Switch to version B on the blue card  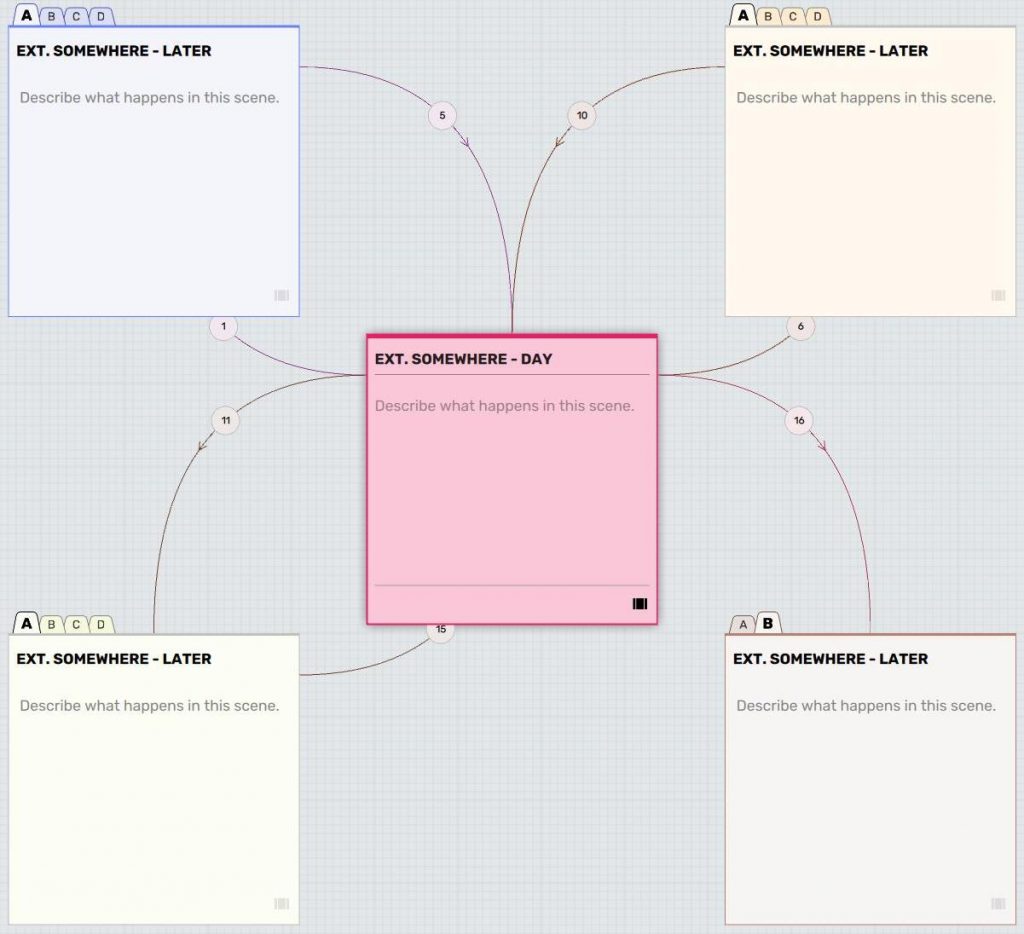(x=51, y=16)
